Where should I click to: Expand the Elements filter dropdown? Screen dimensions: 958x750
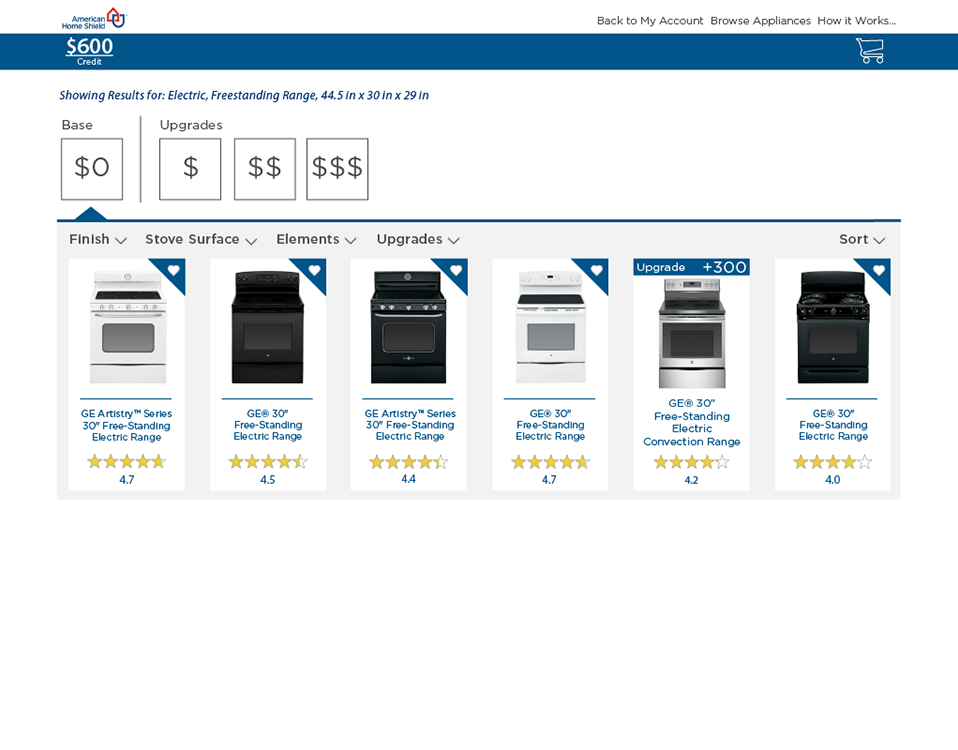click(316, 239)
